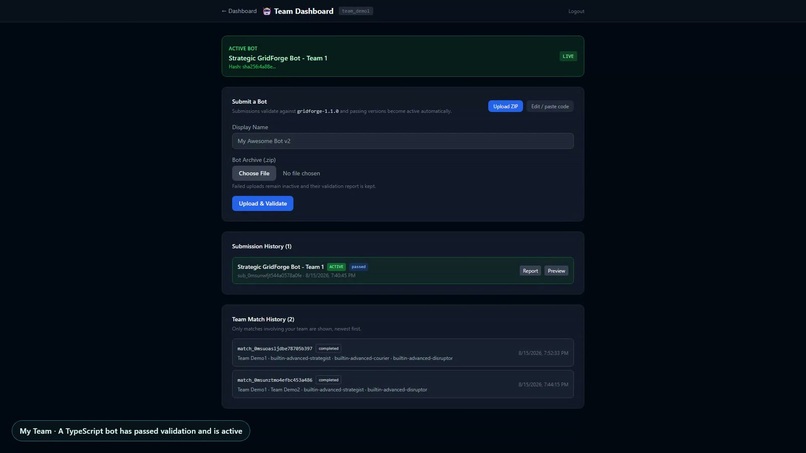Open match row ending in 78705b397
This screenshot has width=806, height=453.
tap(402, 353)
